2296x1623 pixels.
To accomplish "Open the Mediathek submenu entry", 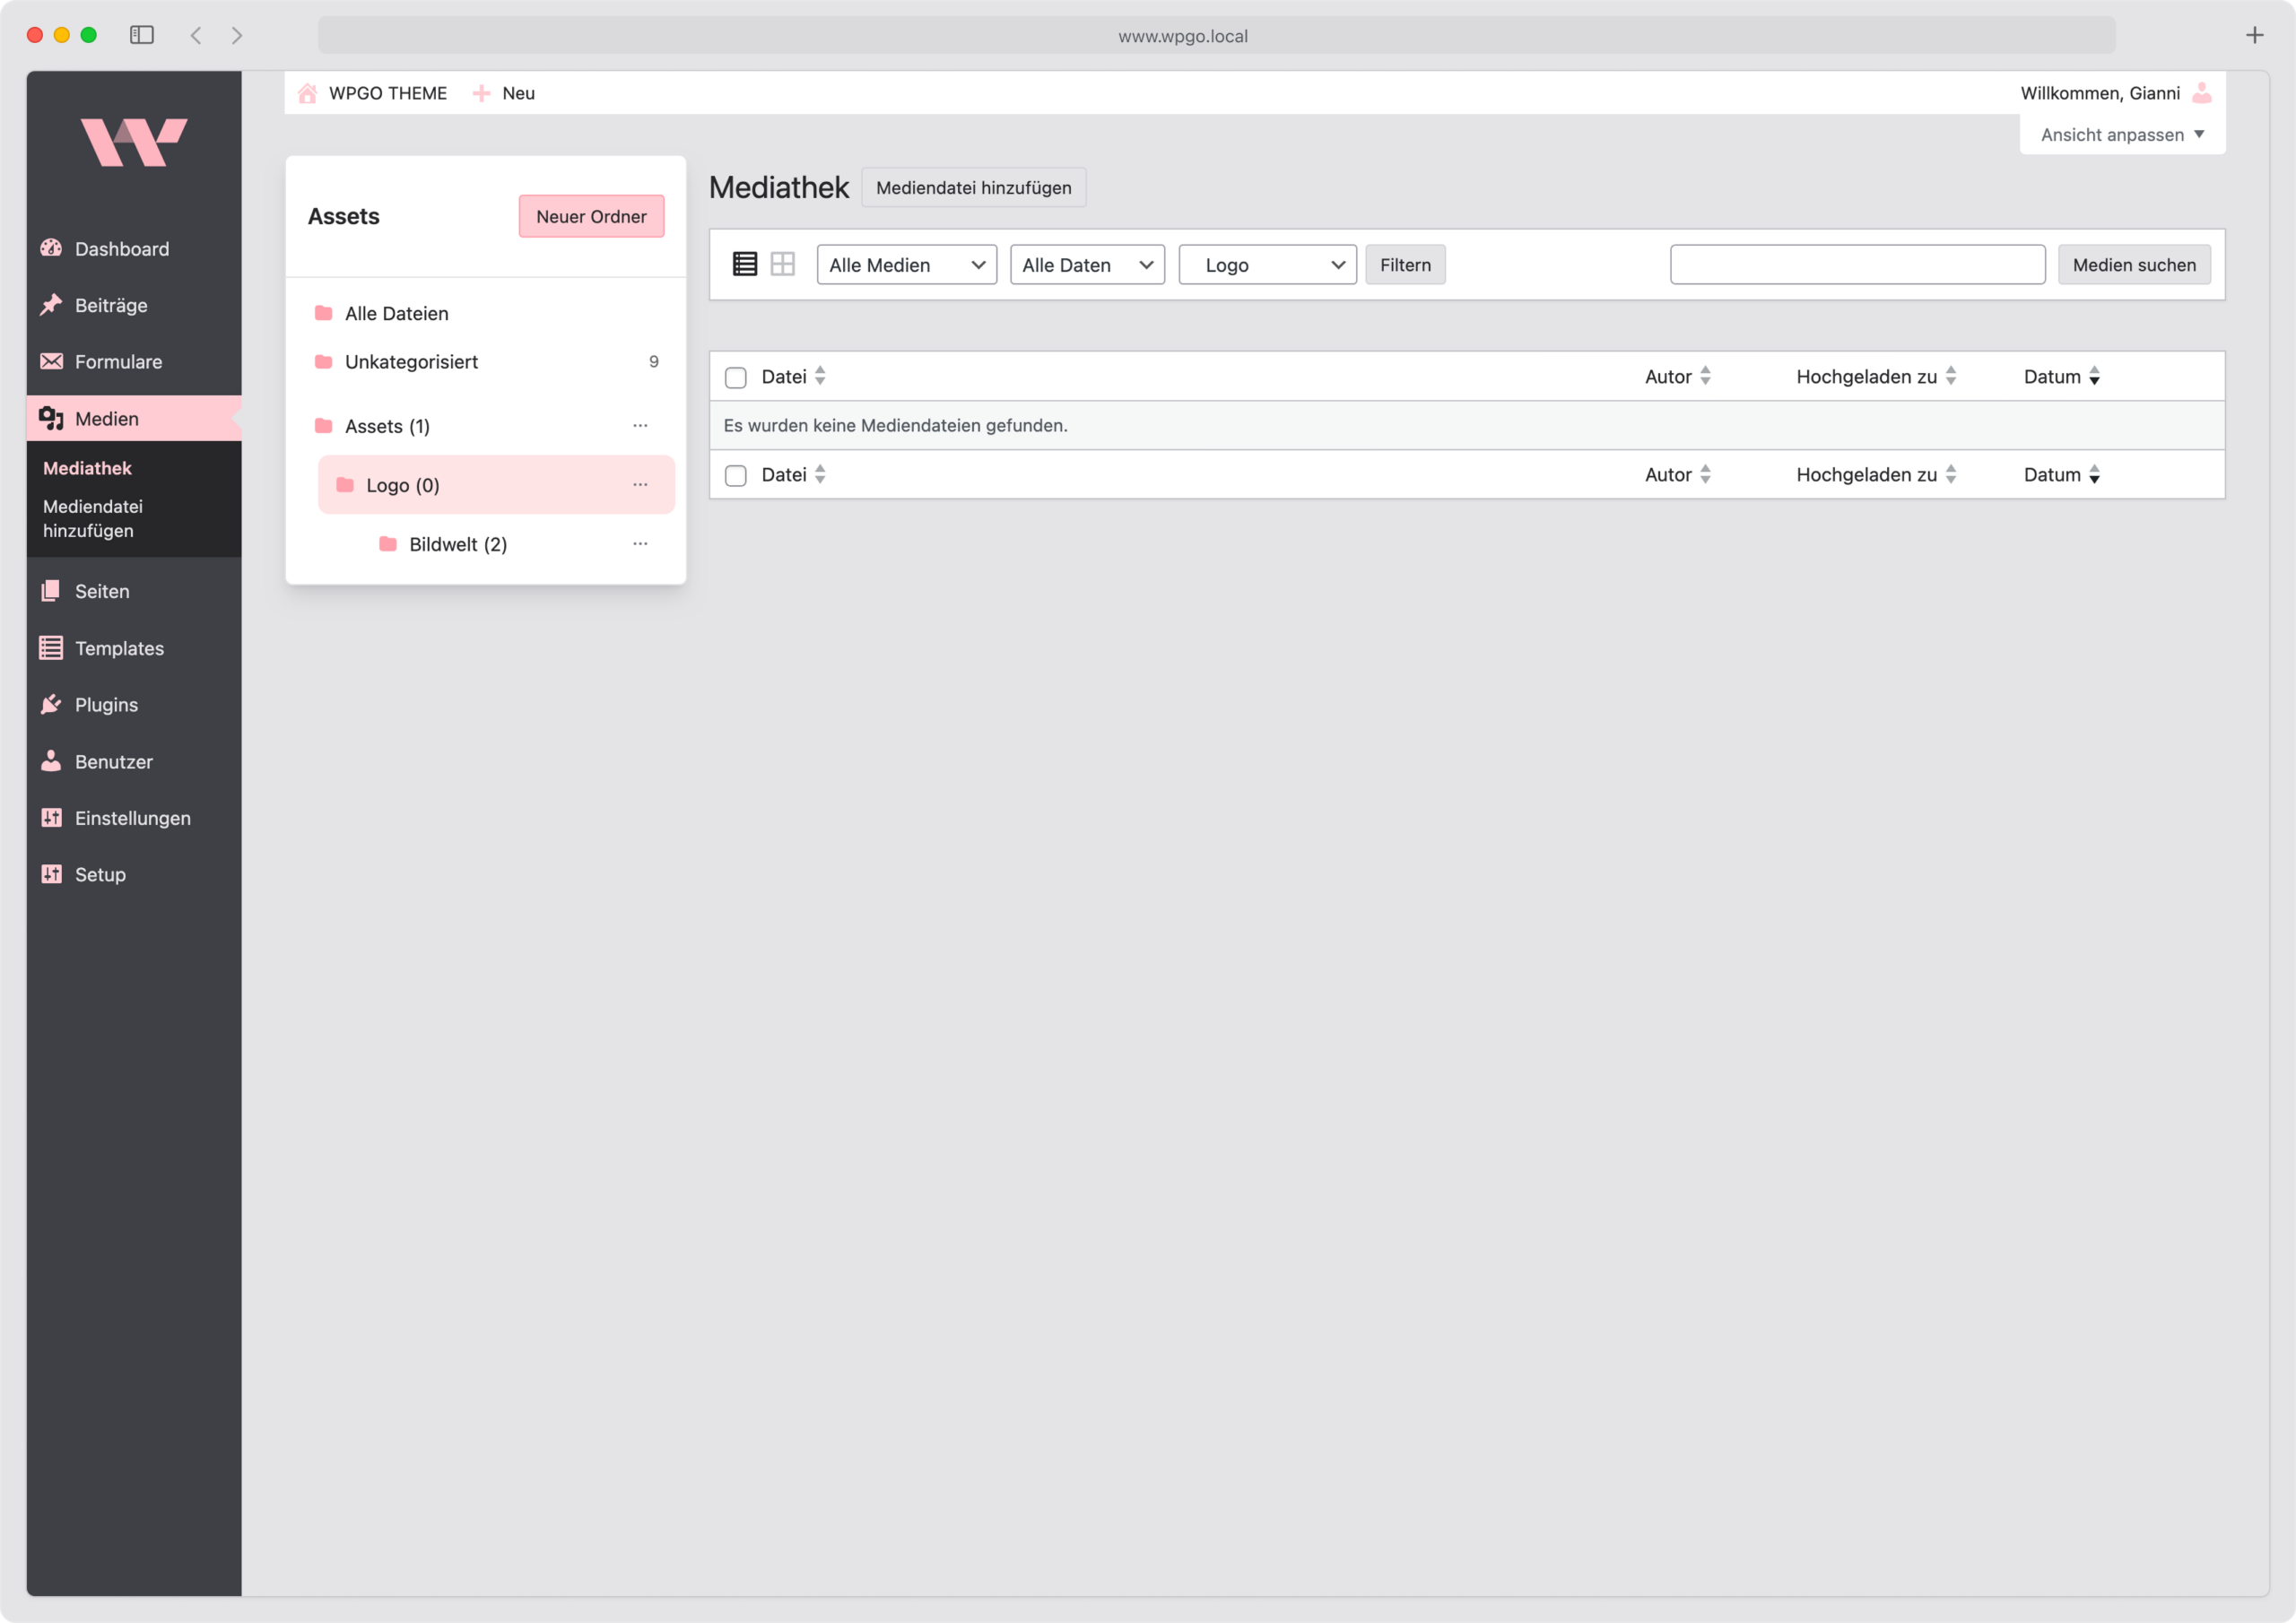I will (87, 467).
